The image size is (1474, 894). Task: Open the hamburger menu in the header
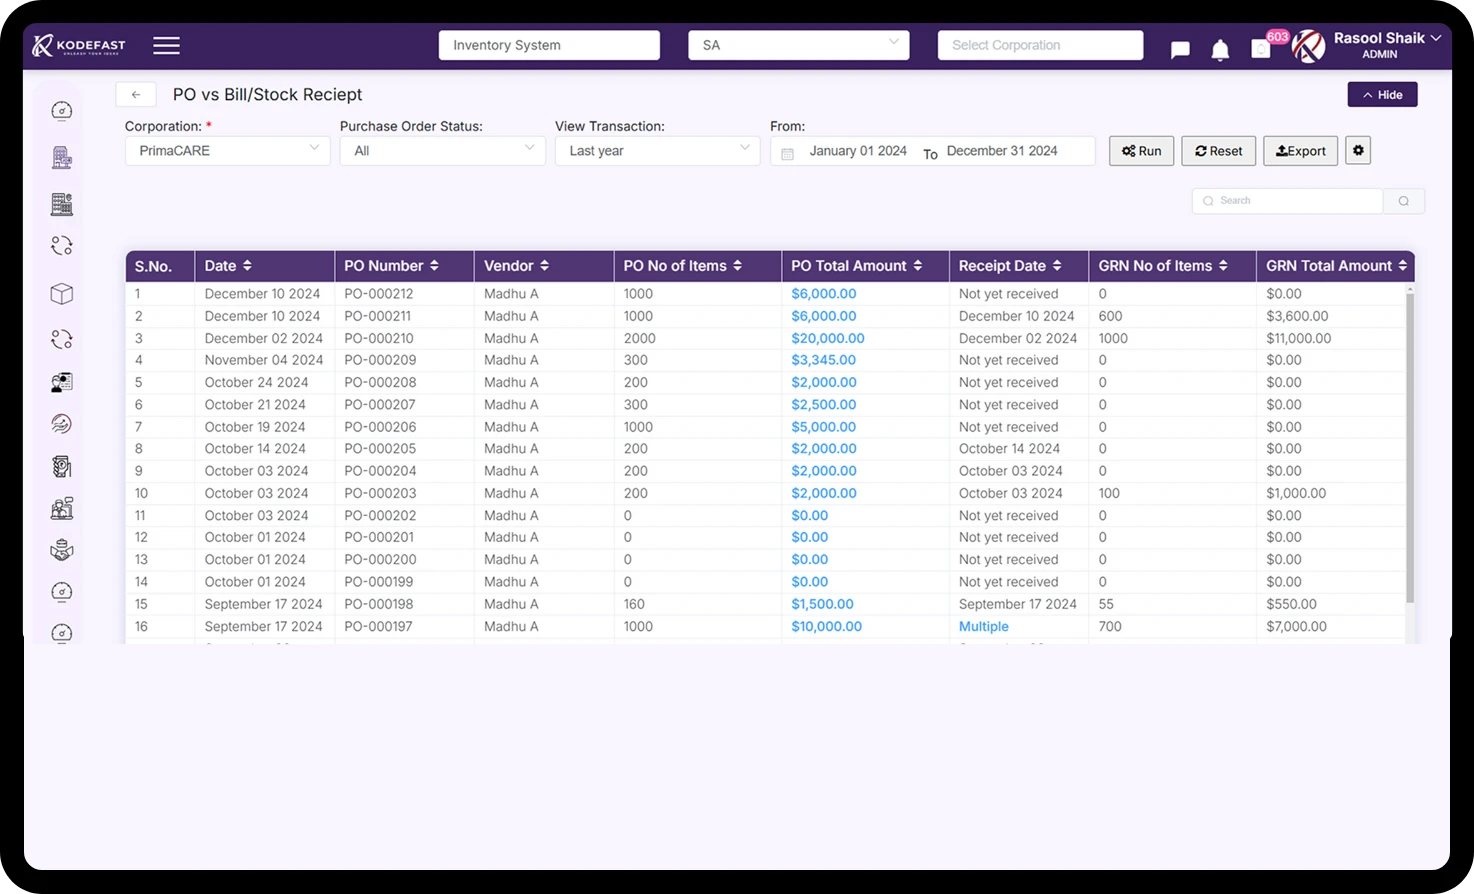point(166,46)
